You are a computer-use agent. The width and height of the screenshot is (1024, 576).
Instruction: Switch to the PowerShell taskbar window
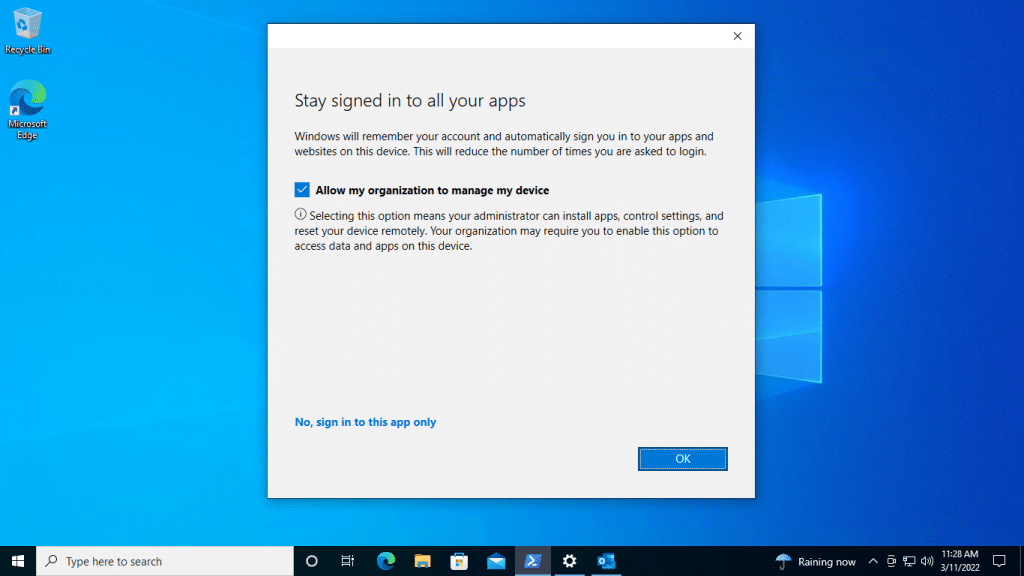click(533, 561)
